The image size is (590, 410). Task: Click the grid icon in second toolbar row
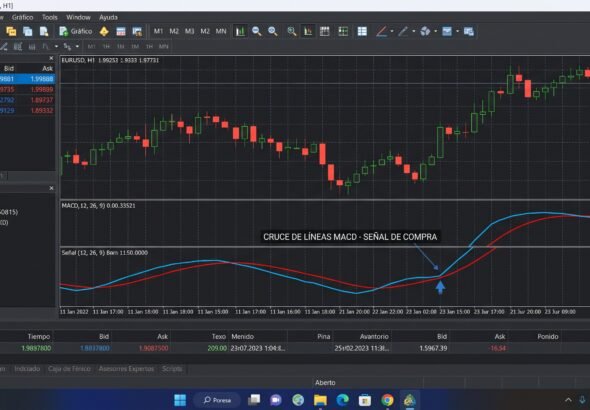coord(18,46)
